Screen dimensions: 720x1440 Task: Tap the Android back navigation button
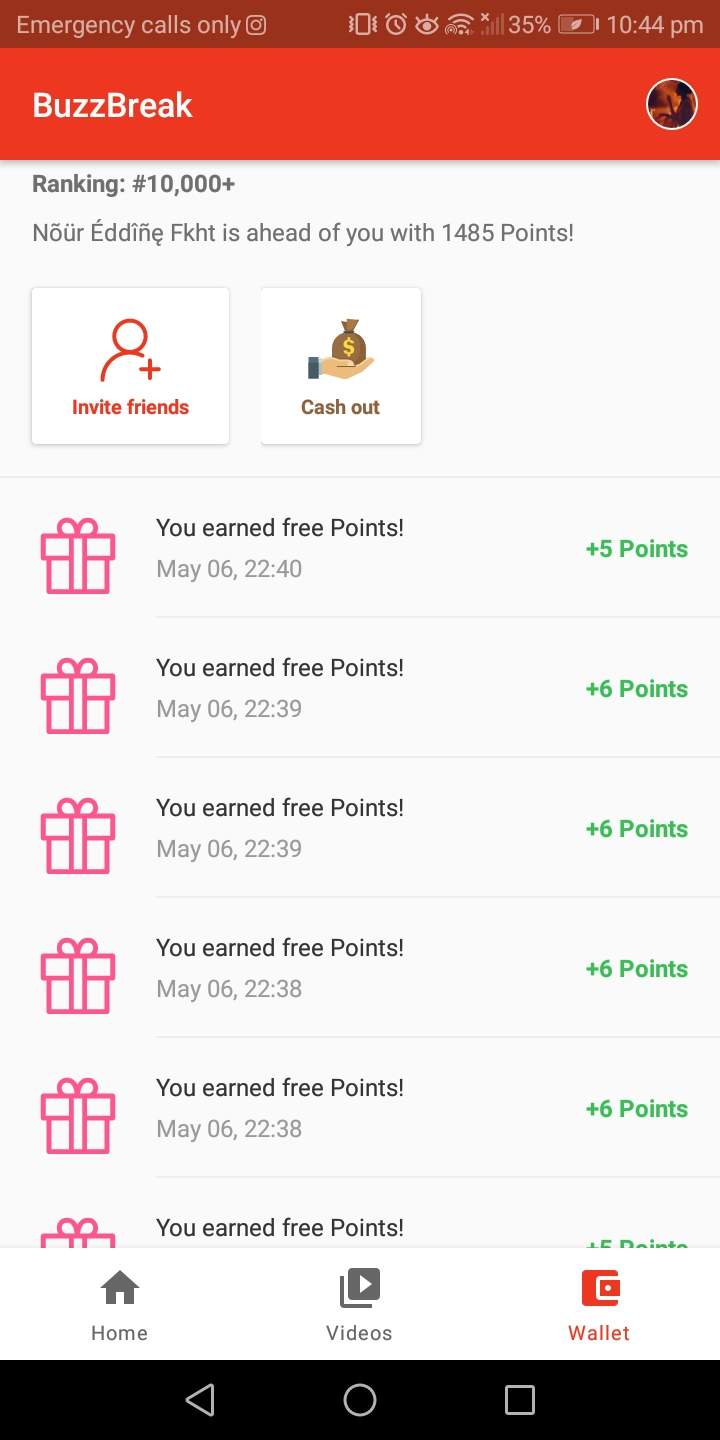[200, 1400]
